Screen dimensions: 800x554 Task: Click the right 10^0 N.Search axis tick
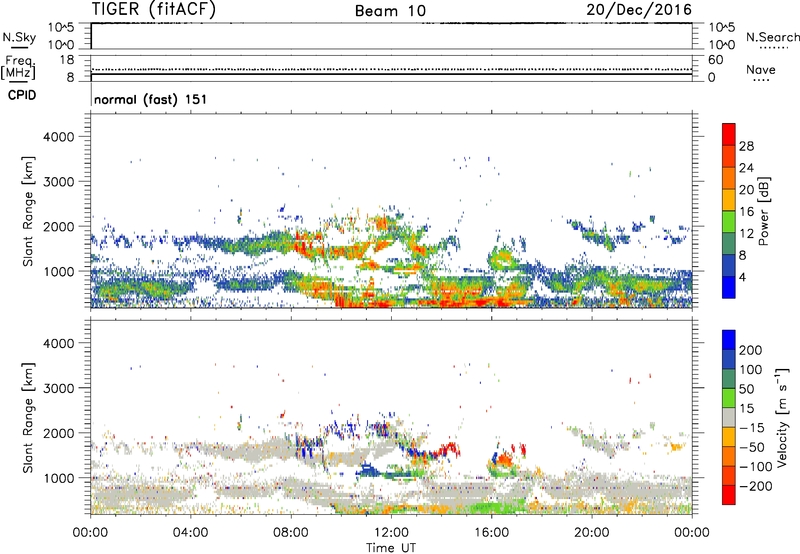click(722, 45)
